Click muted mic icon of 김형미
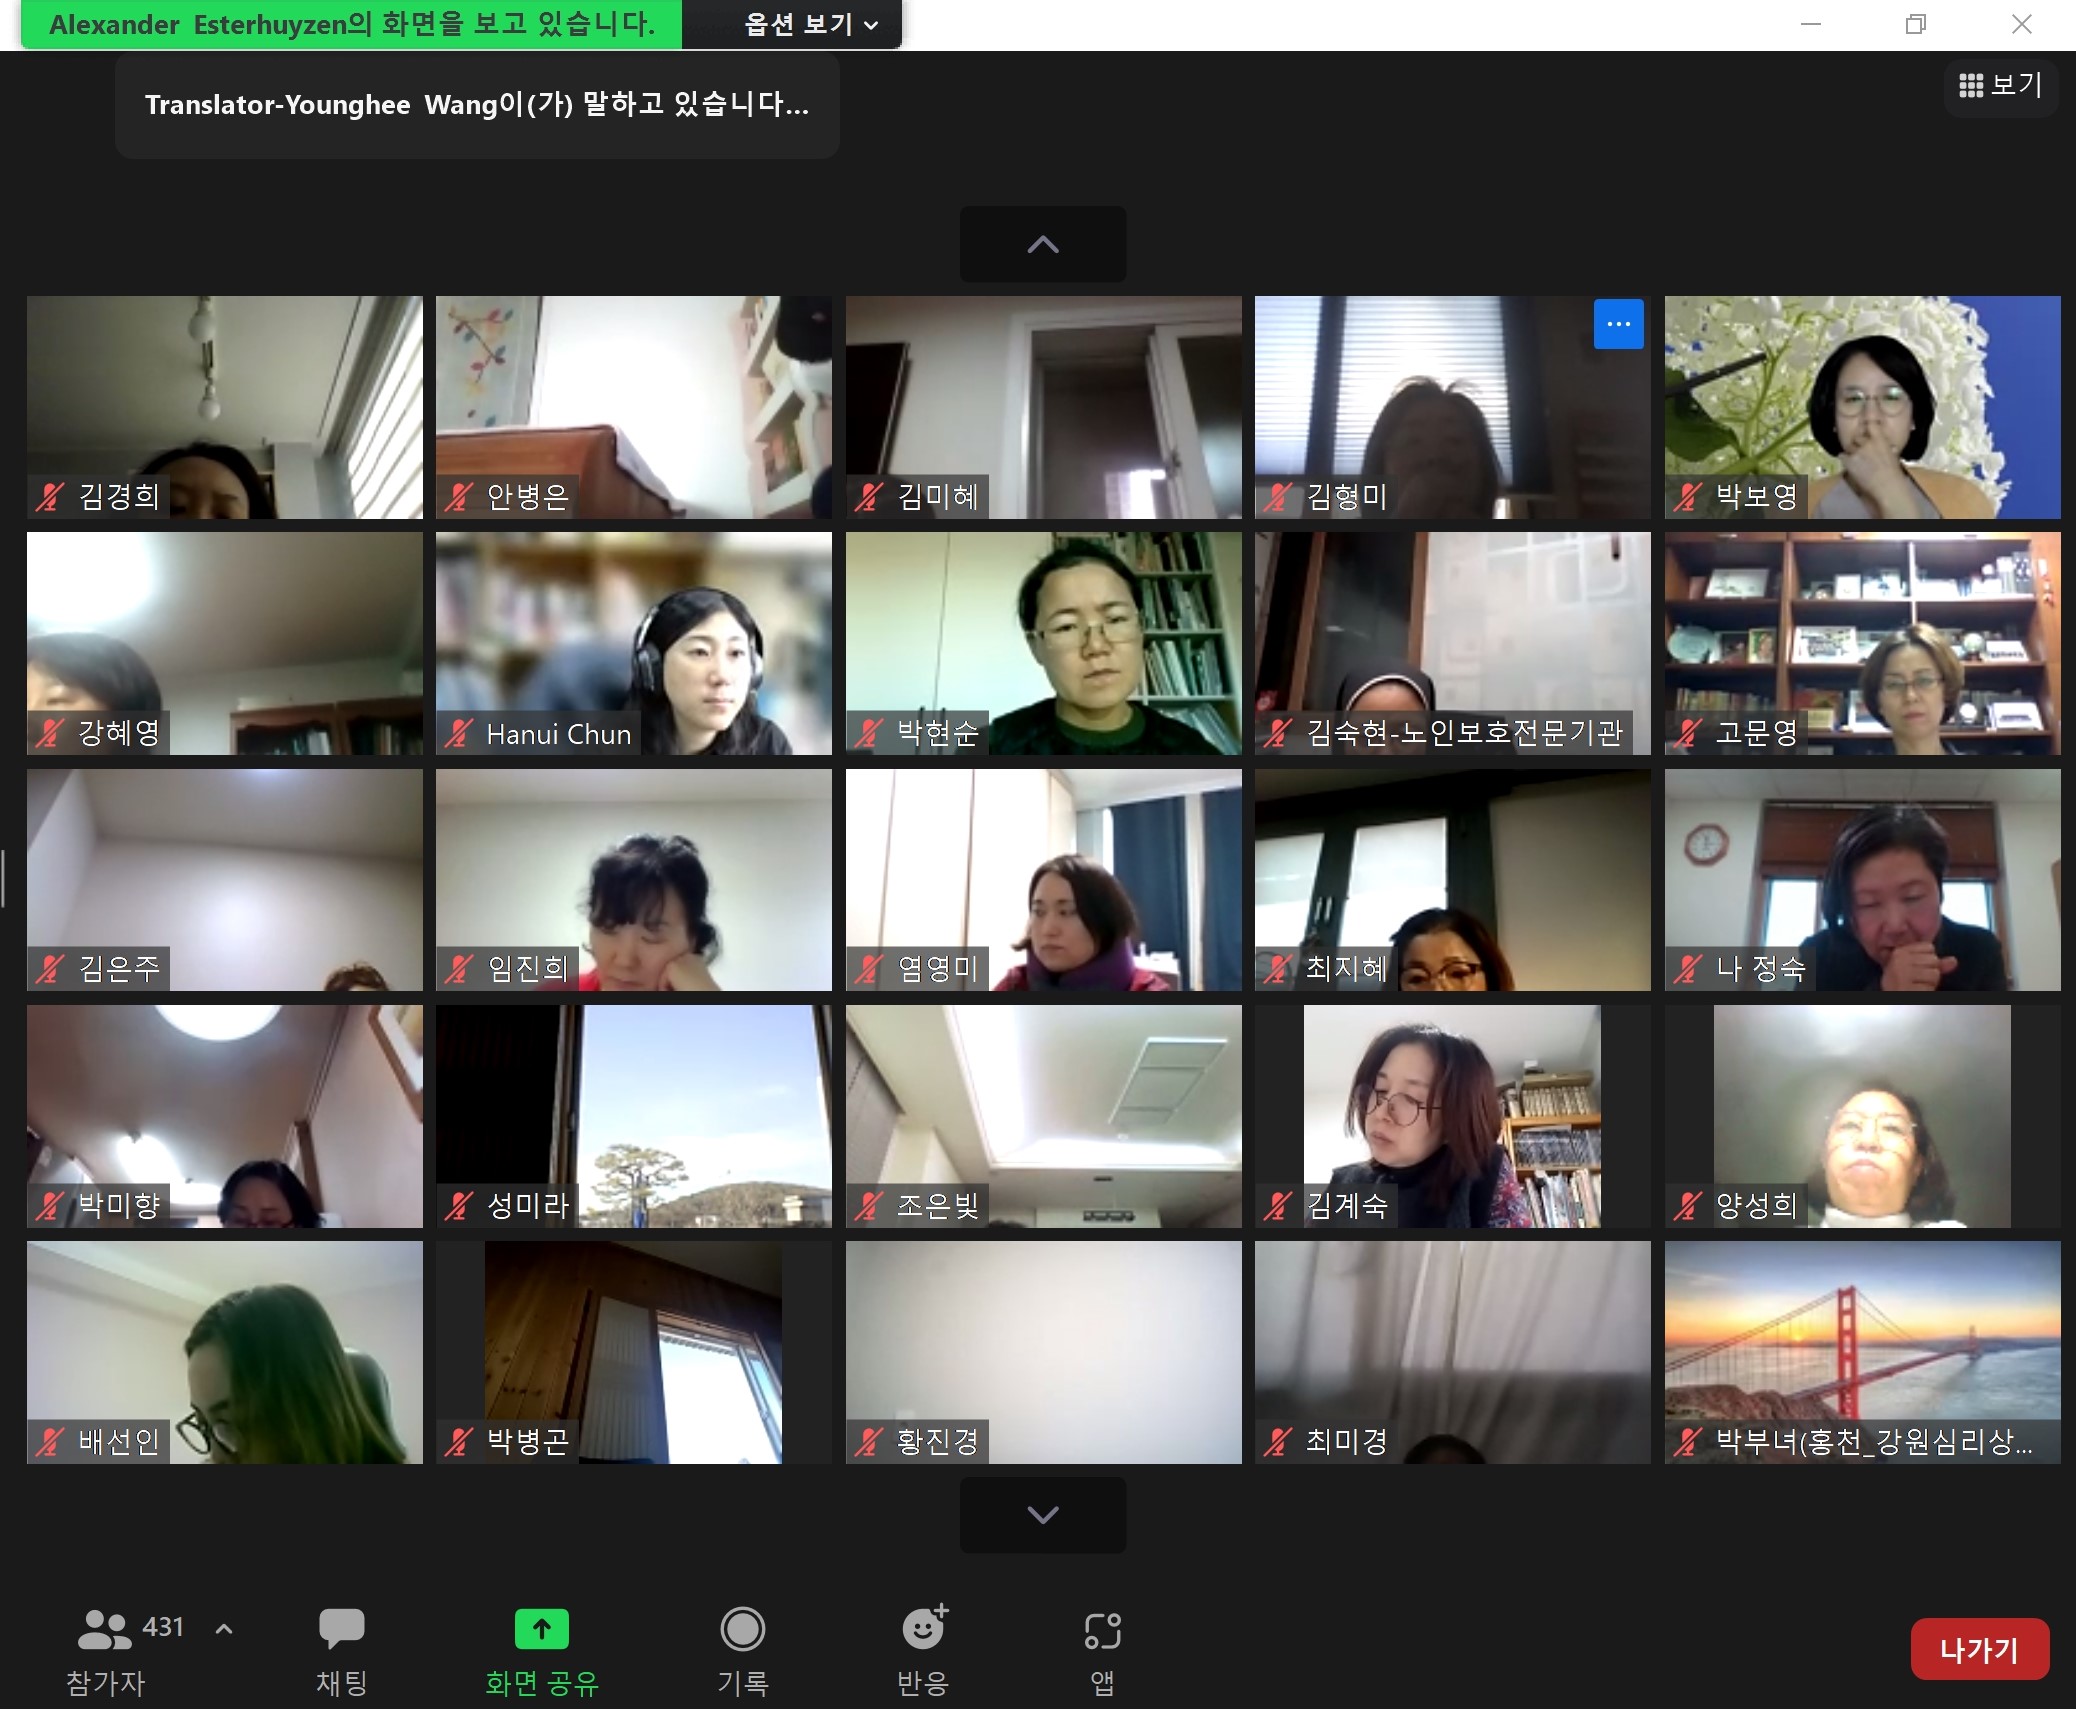2076x1710 pixels. 1278,497
